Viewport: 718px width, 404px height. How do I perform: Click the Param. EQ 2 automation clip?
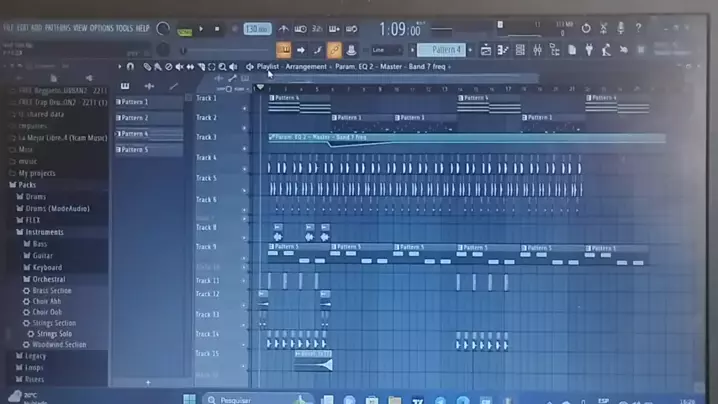point(320,137)
